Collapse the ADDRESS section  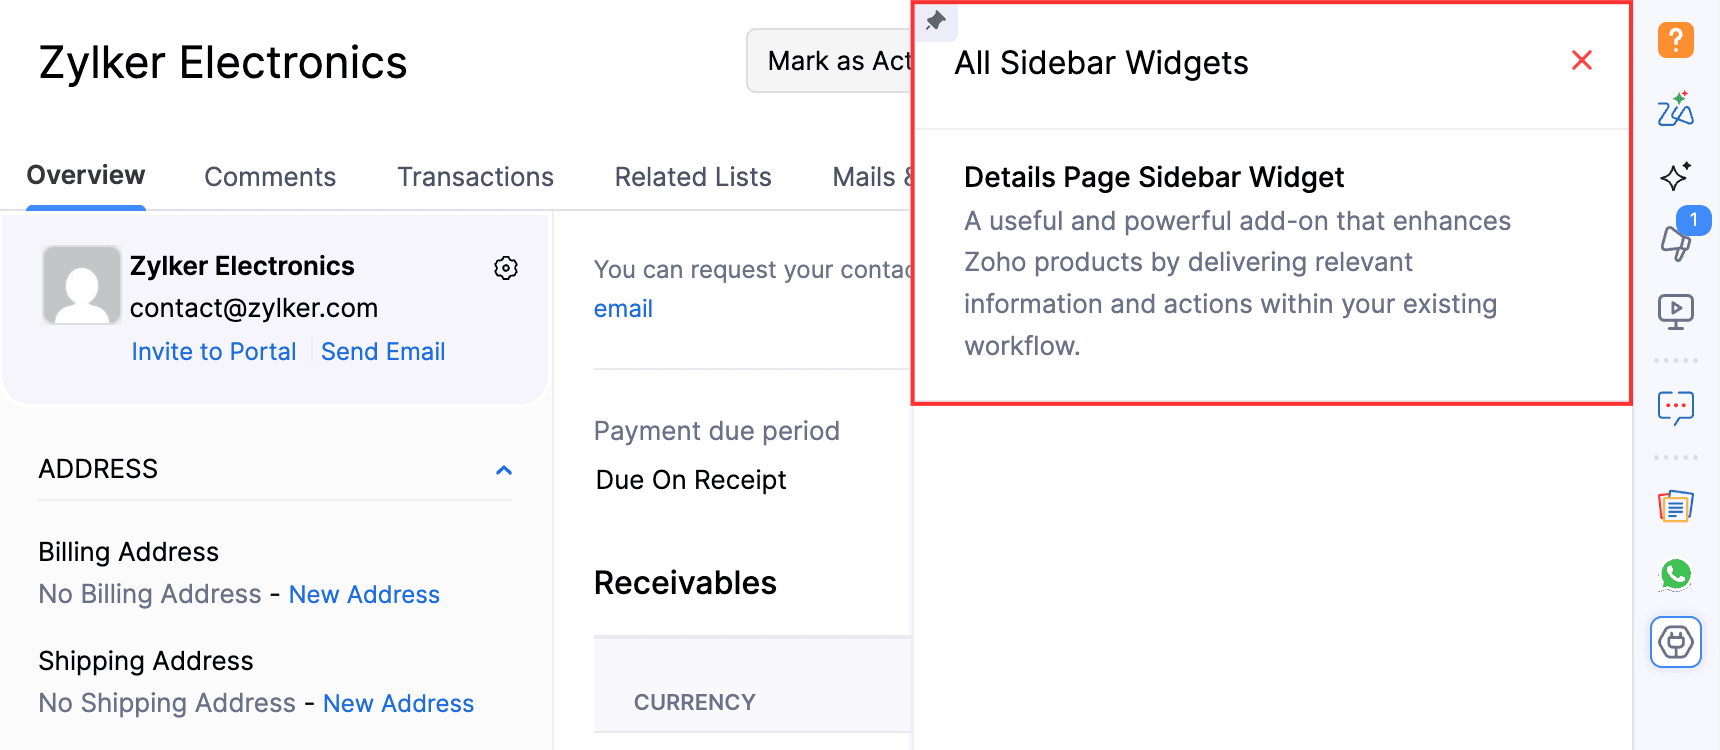[x=505, y=470]
